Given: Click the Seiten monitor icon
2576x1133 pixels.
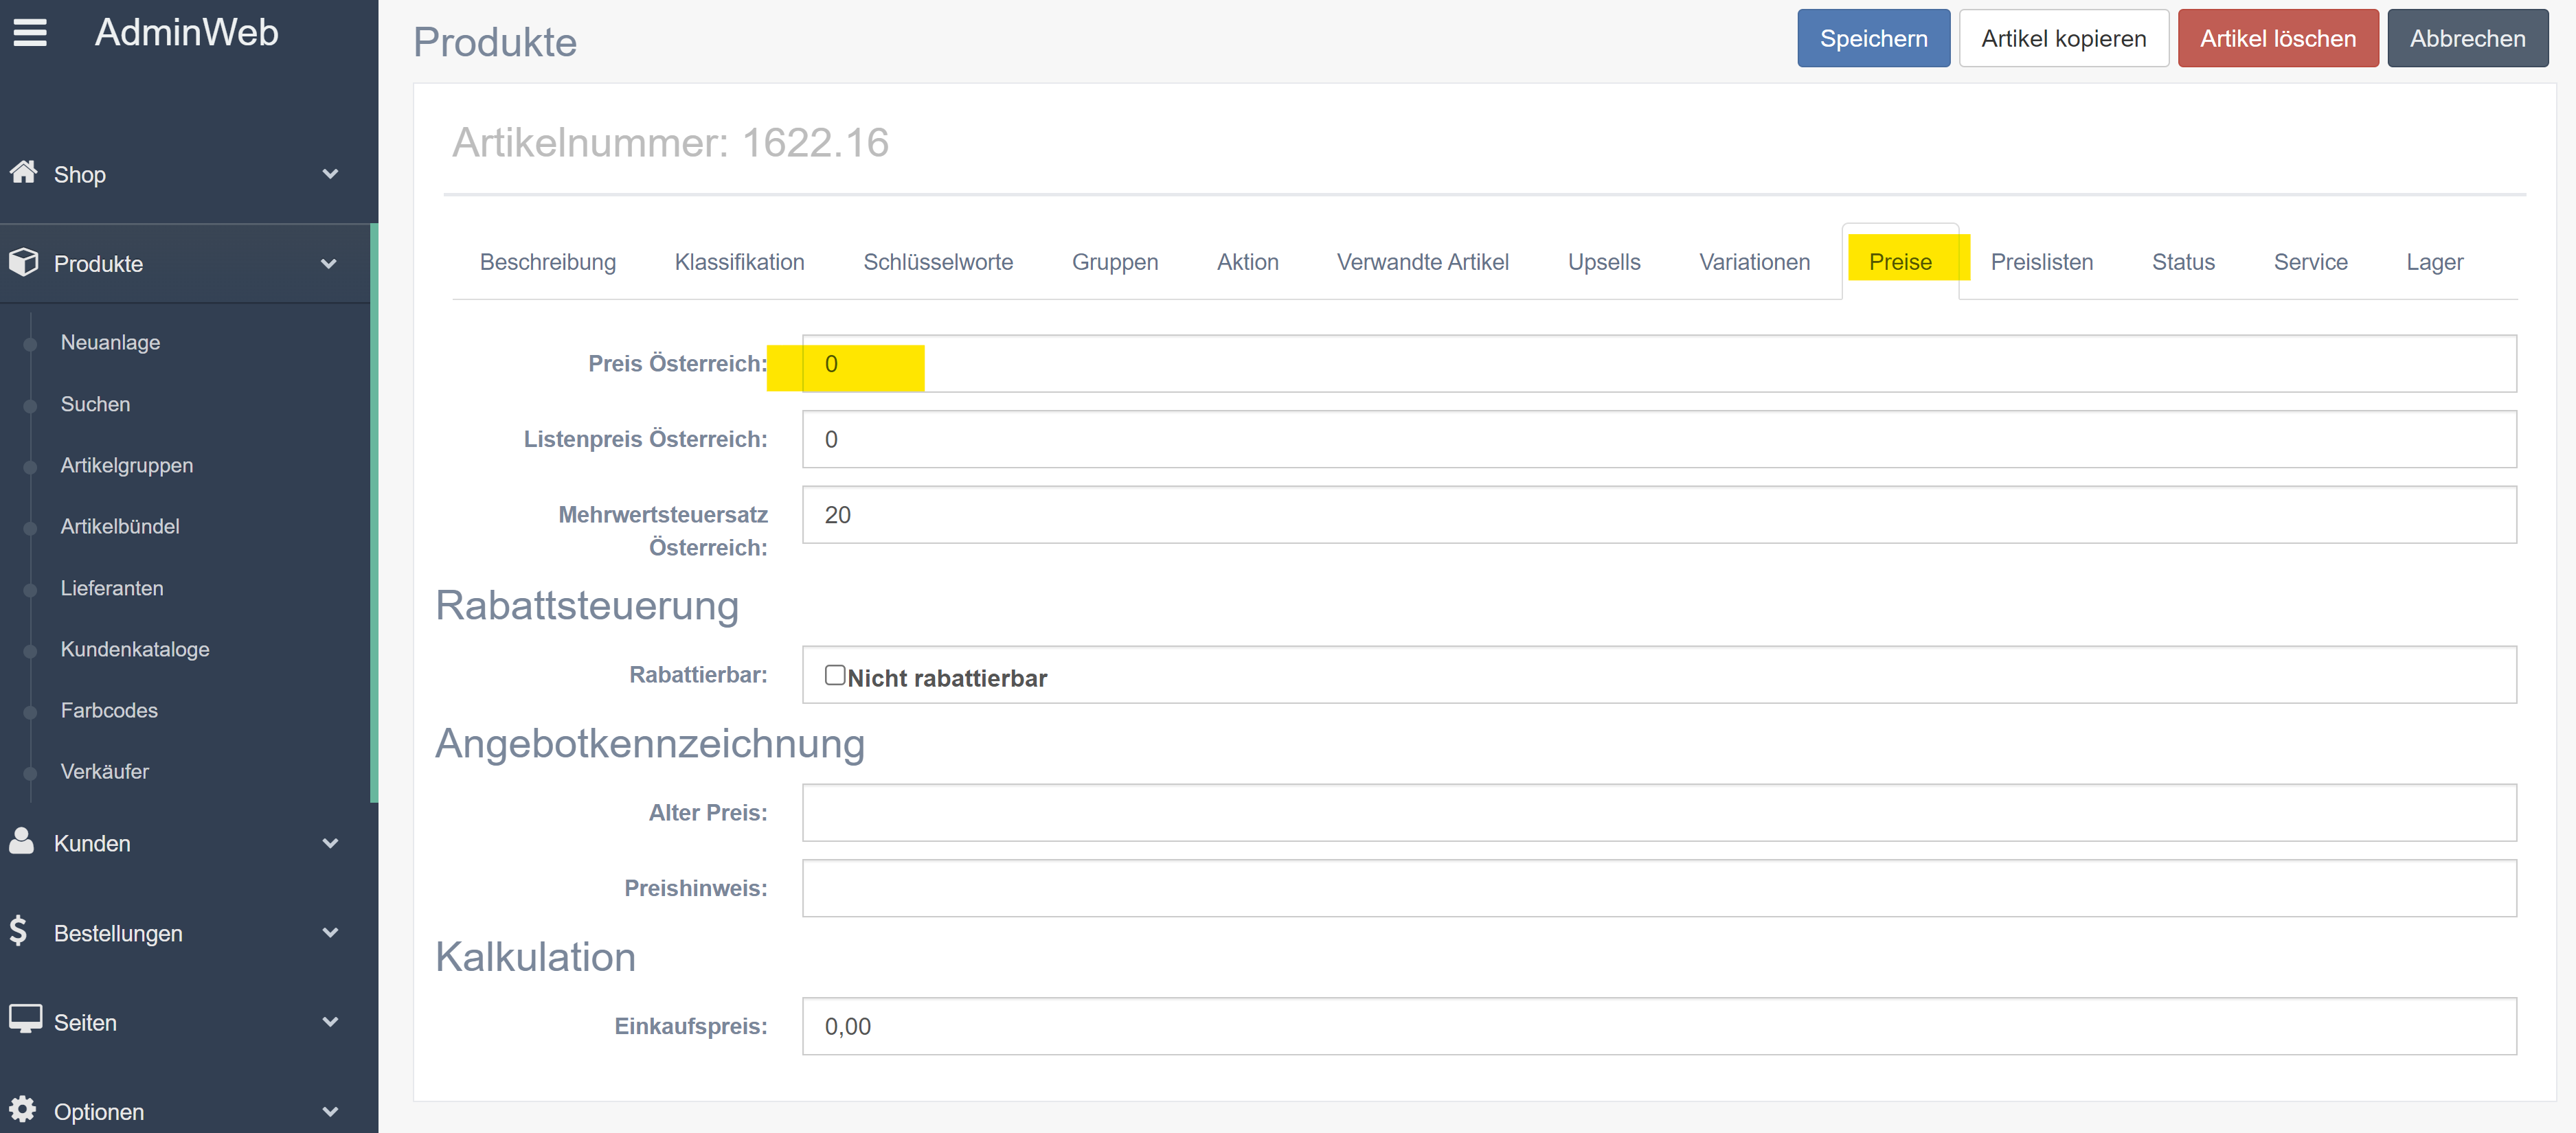Looking at the screenshot, I should (25, 1019).
